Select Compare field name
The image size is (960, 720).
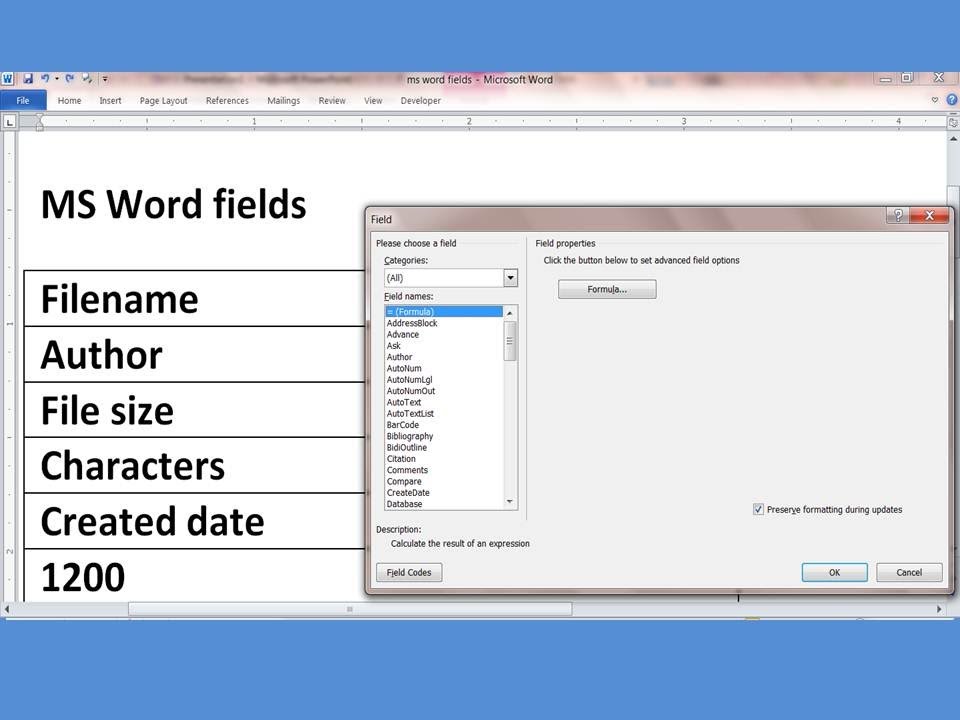(444, 481)
